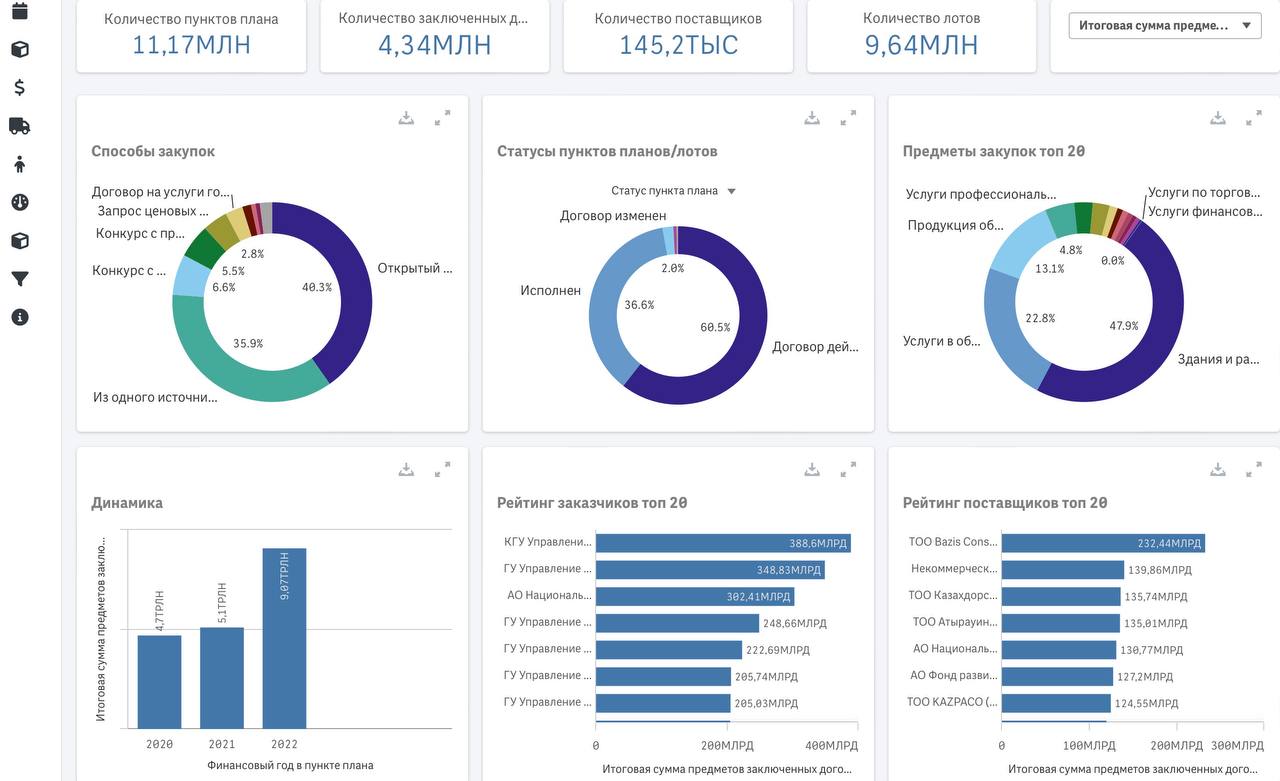
Task: Download the Статусы пунктов планов/лотов chart
Action: tap(812, 118)
